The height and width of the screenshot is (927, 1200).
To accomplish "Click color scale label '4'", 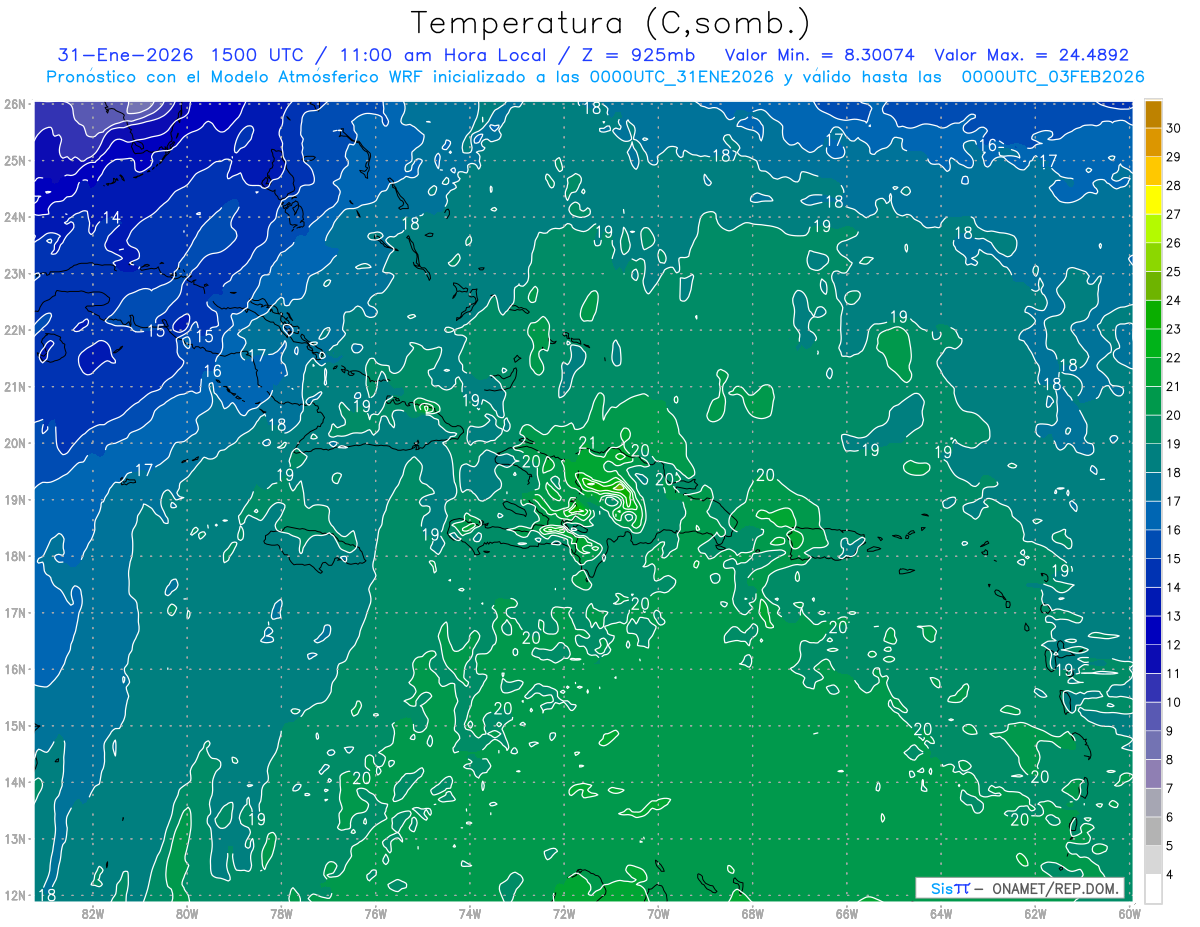I will [x=1170, y=874].
